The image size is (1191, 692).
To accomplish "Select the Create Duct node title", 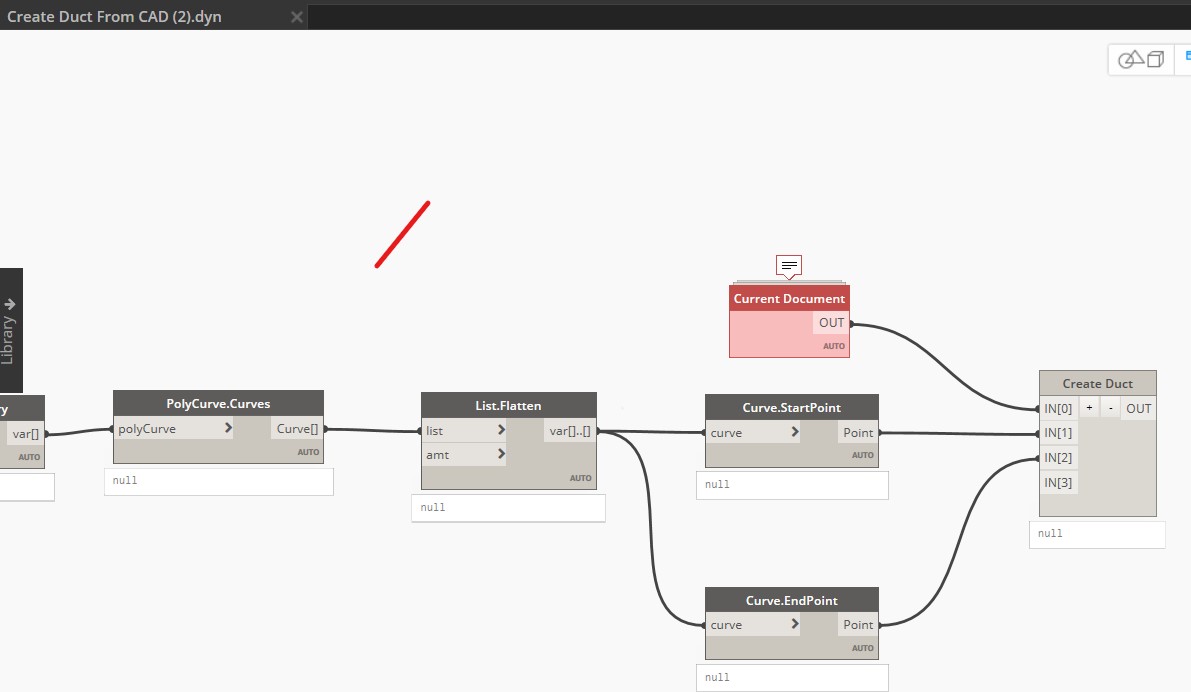I will coord(1098,384).
